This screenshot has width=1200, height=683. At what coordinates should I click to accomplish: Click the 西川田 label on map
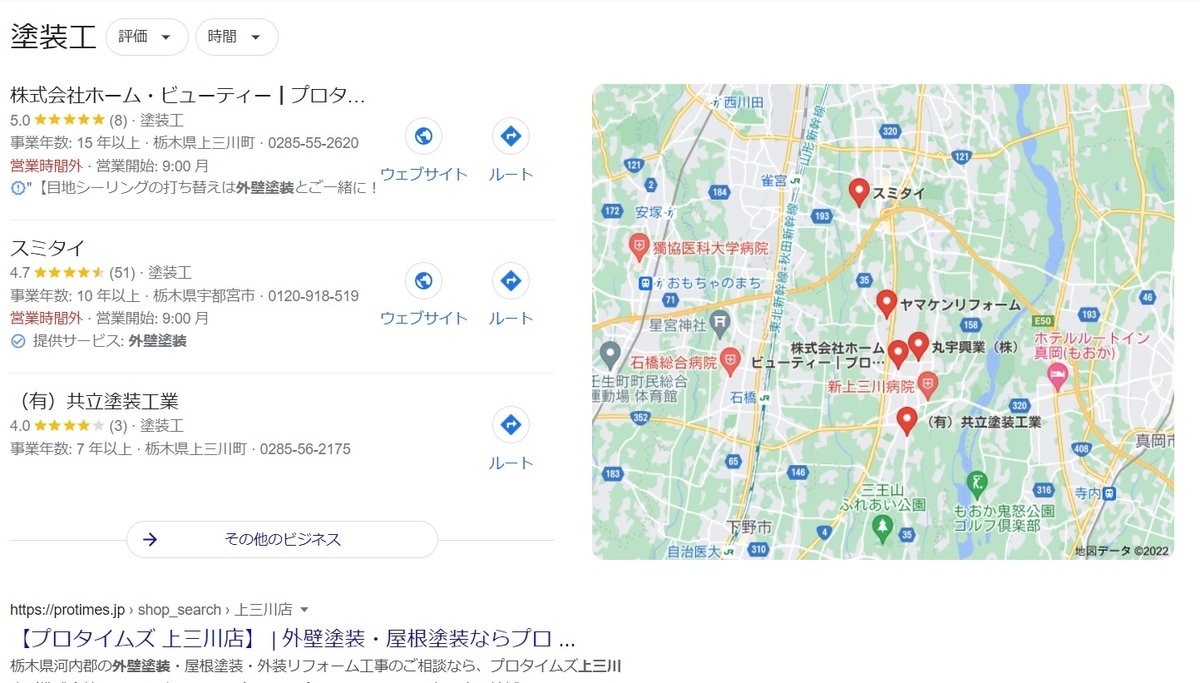744,103
